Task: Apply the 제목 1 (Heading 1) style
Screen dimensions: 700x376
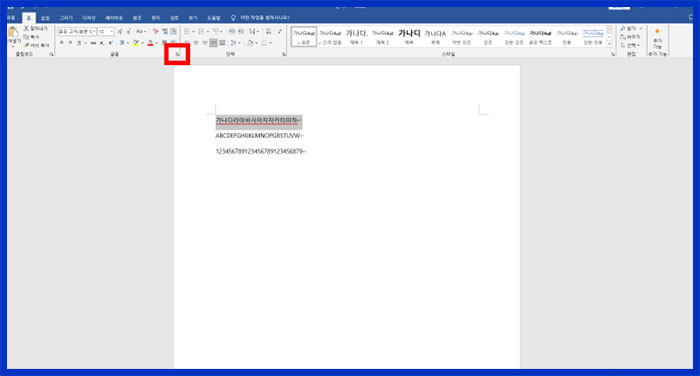Action: (x=356, y=36)
